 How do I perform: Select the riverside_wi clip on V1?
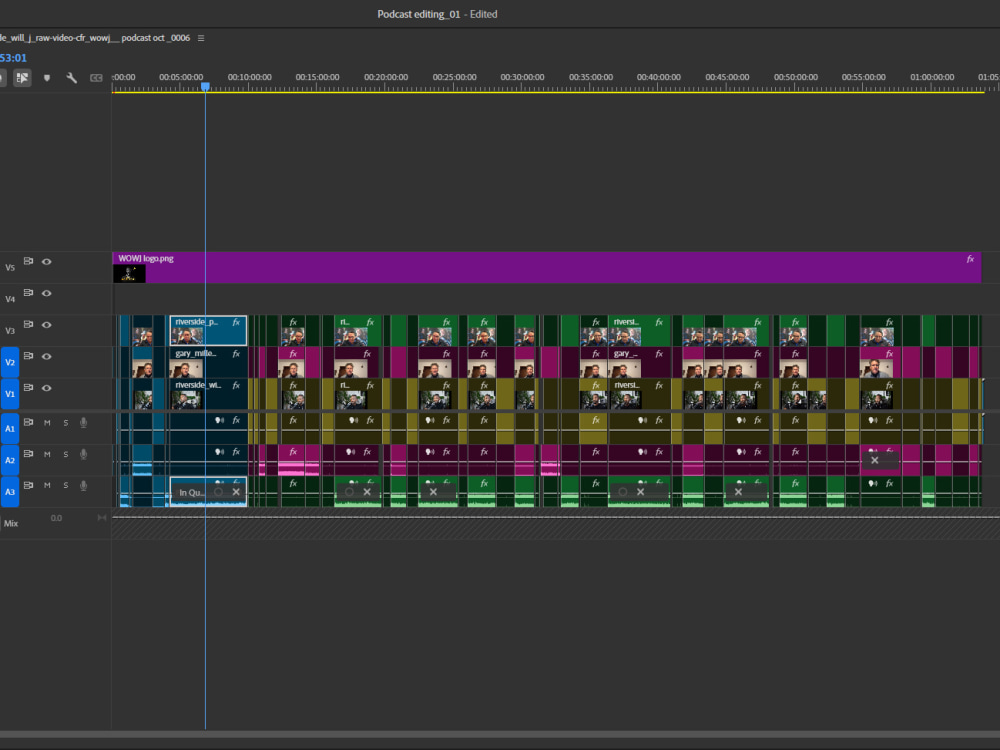tap(208, 393)
